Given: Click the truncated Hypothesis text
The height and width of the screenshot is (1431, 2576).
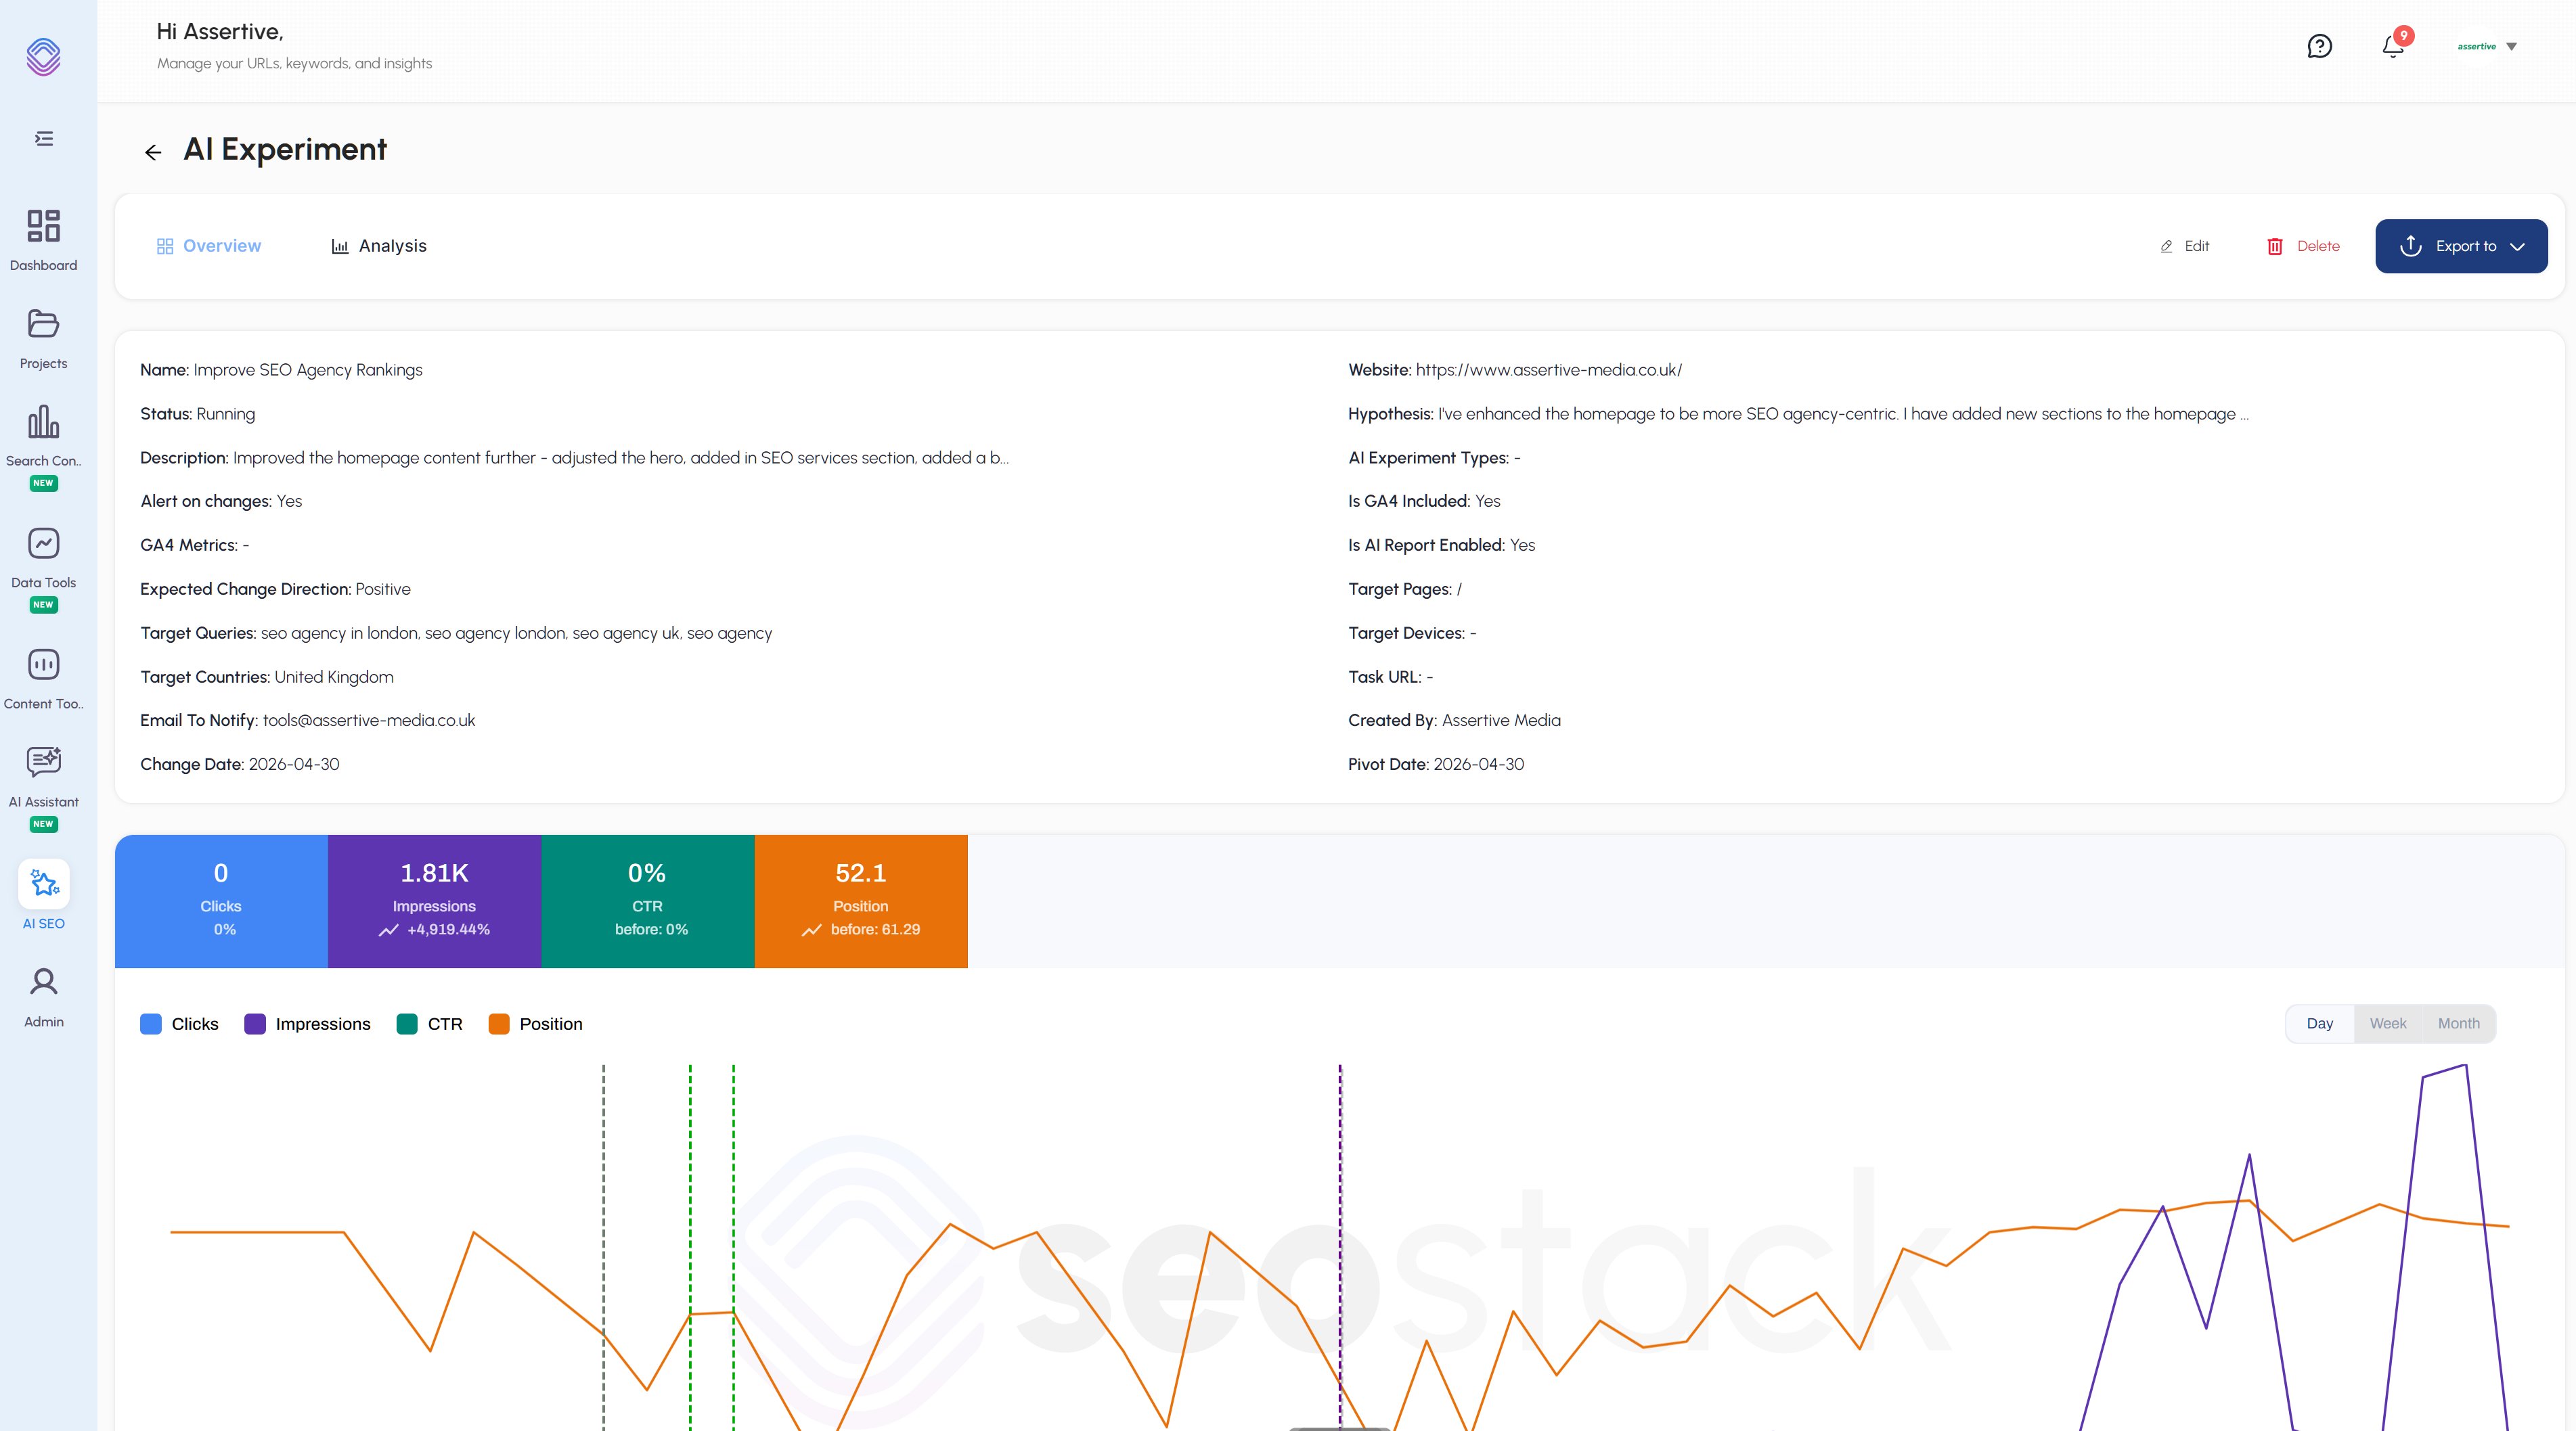Looking at the screenshot, I should (x=1843, y=414).
